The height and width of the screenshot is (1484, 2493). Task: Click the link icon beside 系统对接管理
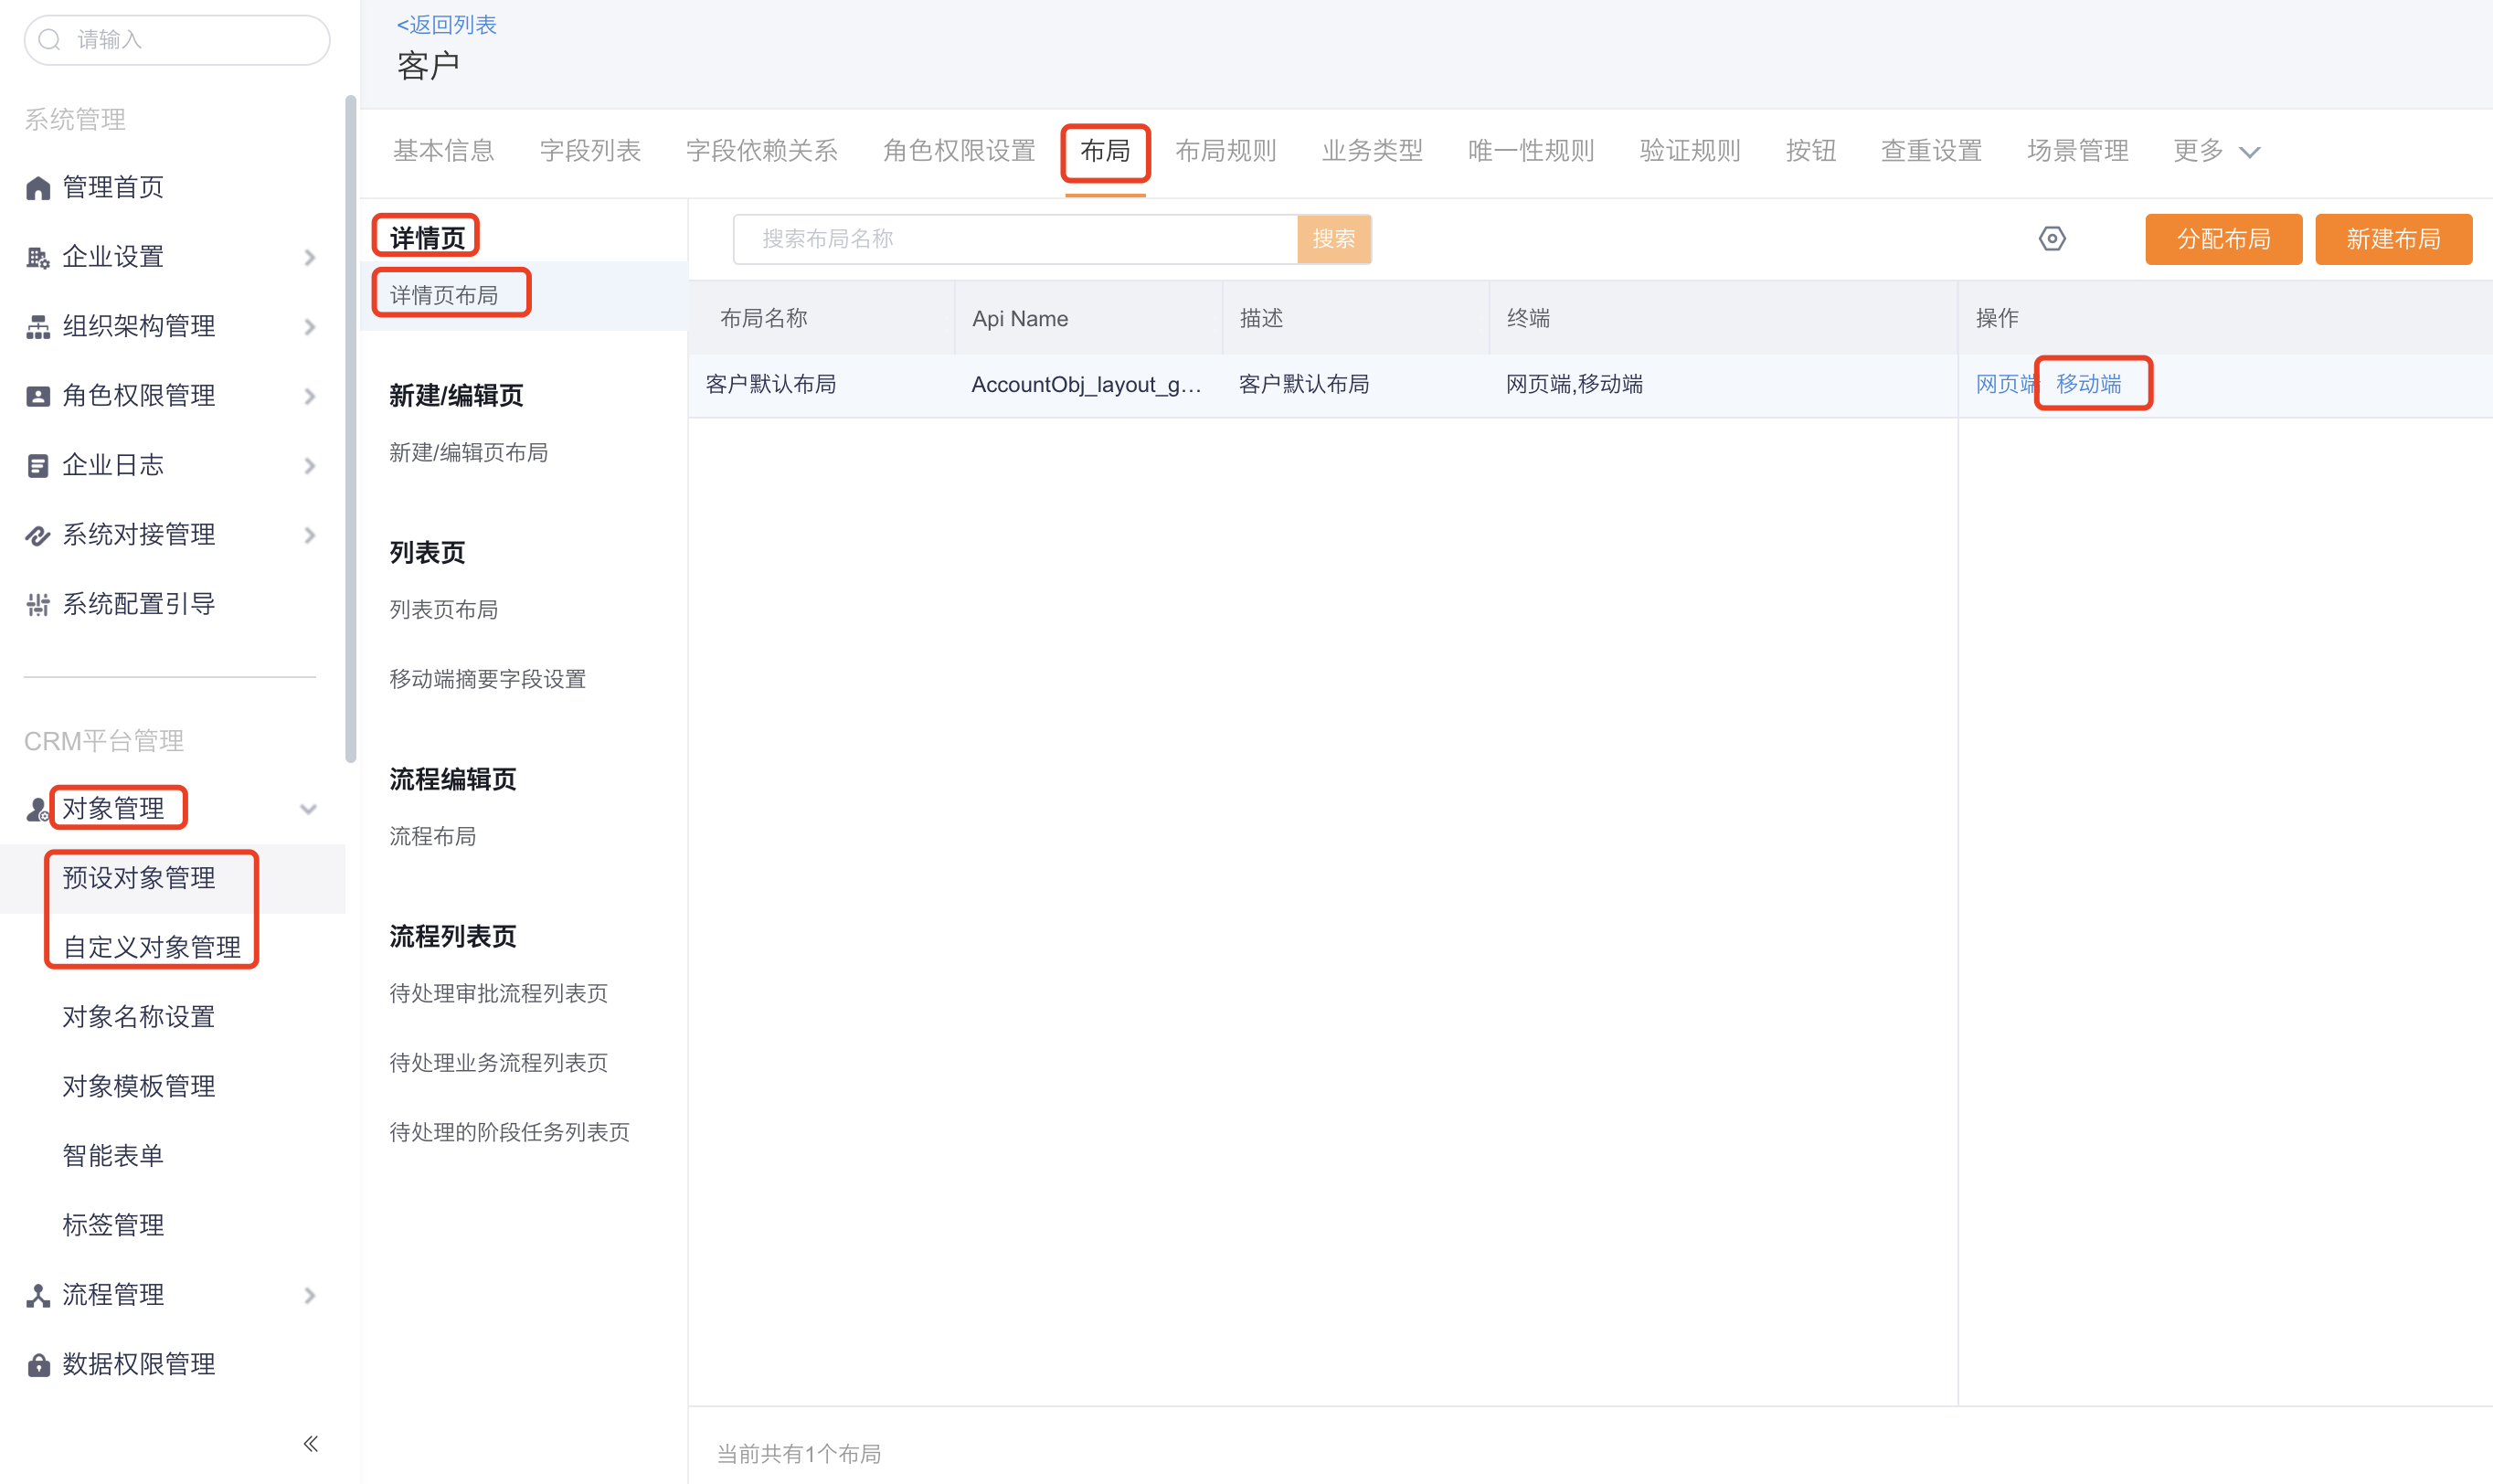[38, 535]
